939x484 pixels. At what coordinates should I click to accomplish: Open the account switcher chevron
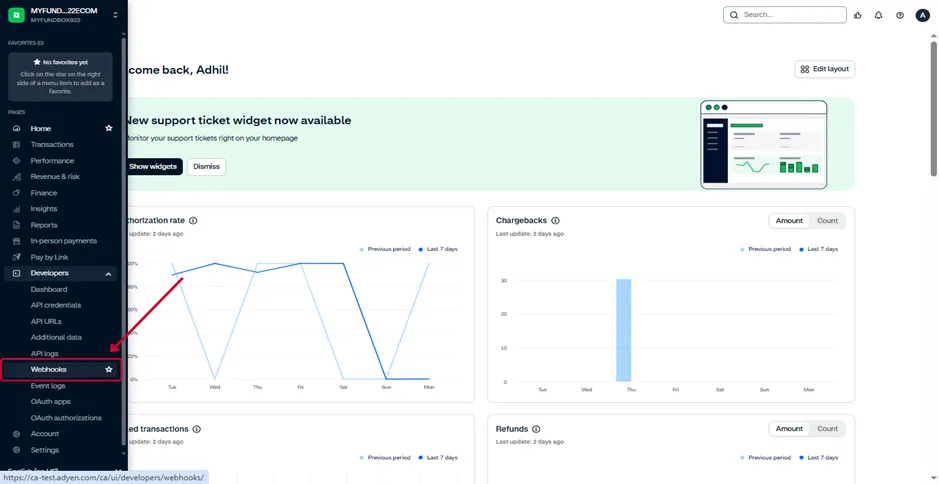116,15
